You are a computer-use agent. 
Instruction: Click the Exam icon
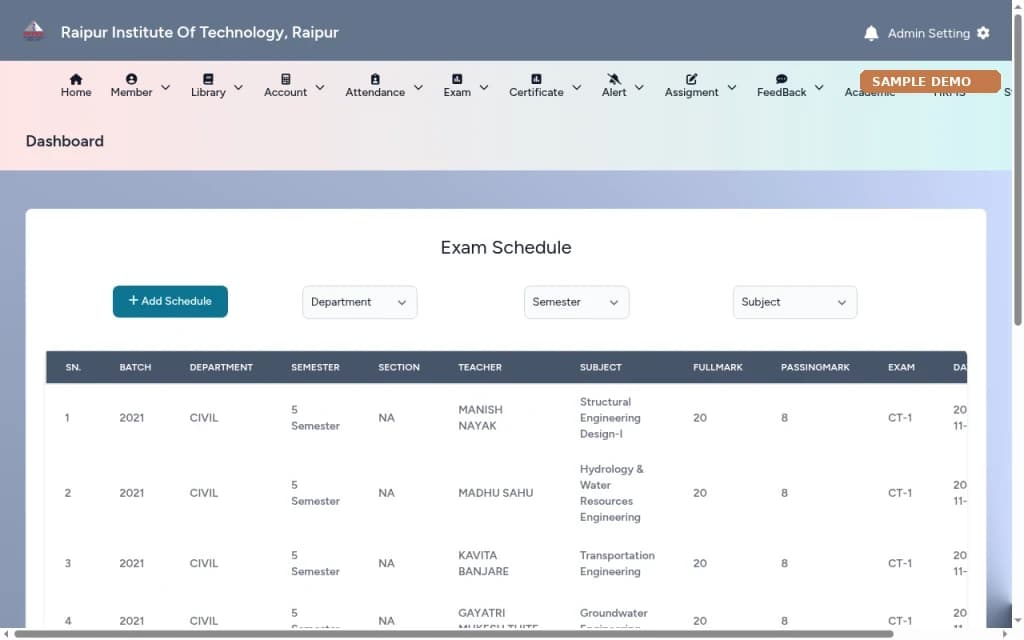click(x=457, y=79)
